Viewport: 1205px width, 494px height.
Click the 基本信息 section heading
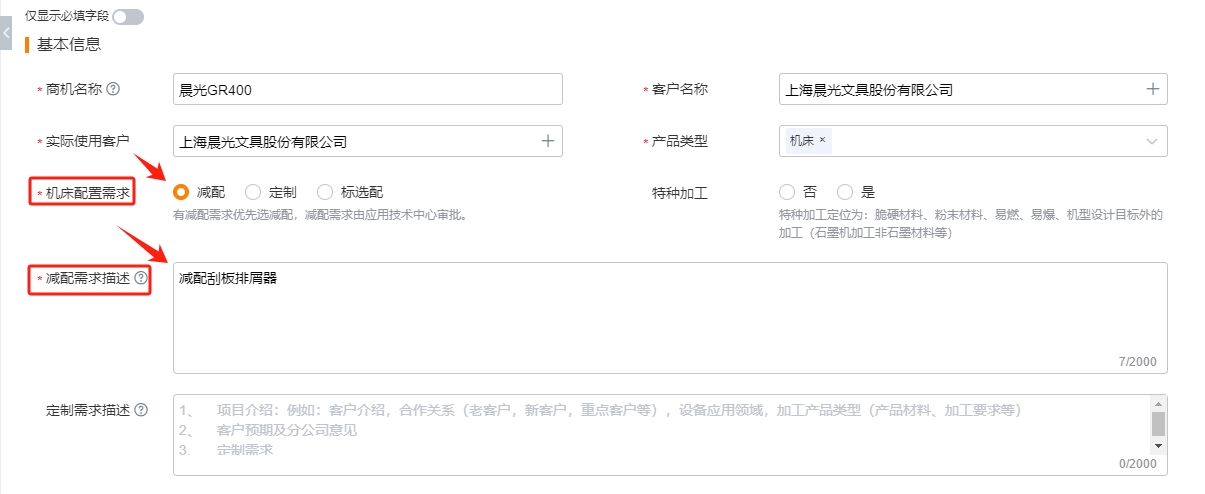tap(69, 44)
